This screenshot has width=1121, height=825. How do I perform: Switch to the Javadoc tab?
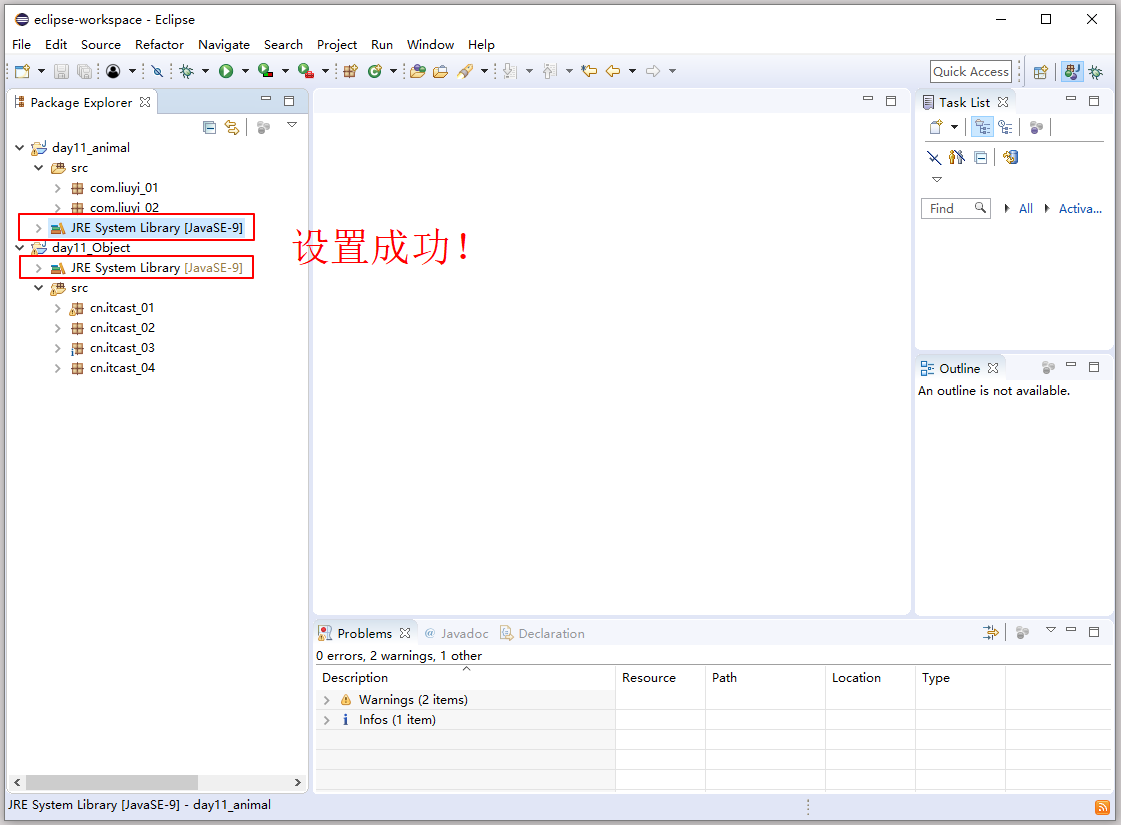click(456, 633)
